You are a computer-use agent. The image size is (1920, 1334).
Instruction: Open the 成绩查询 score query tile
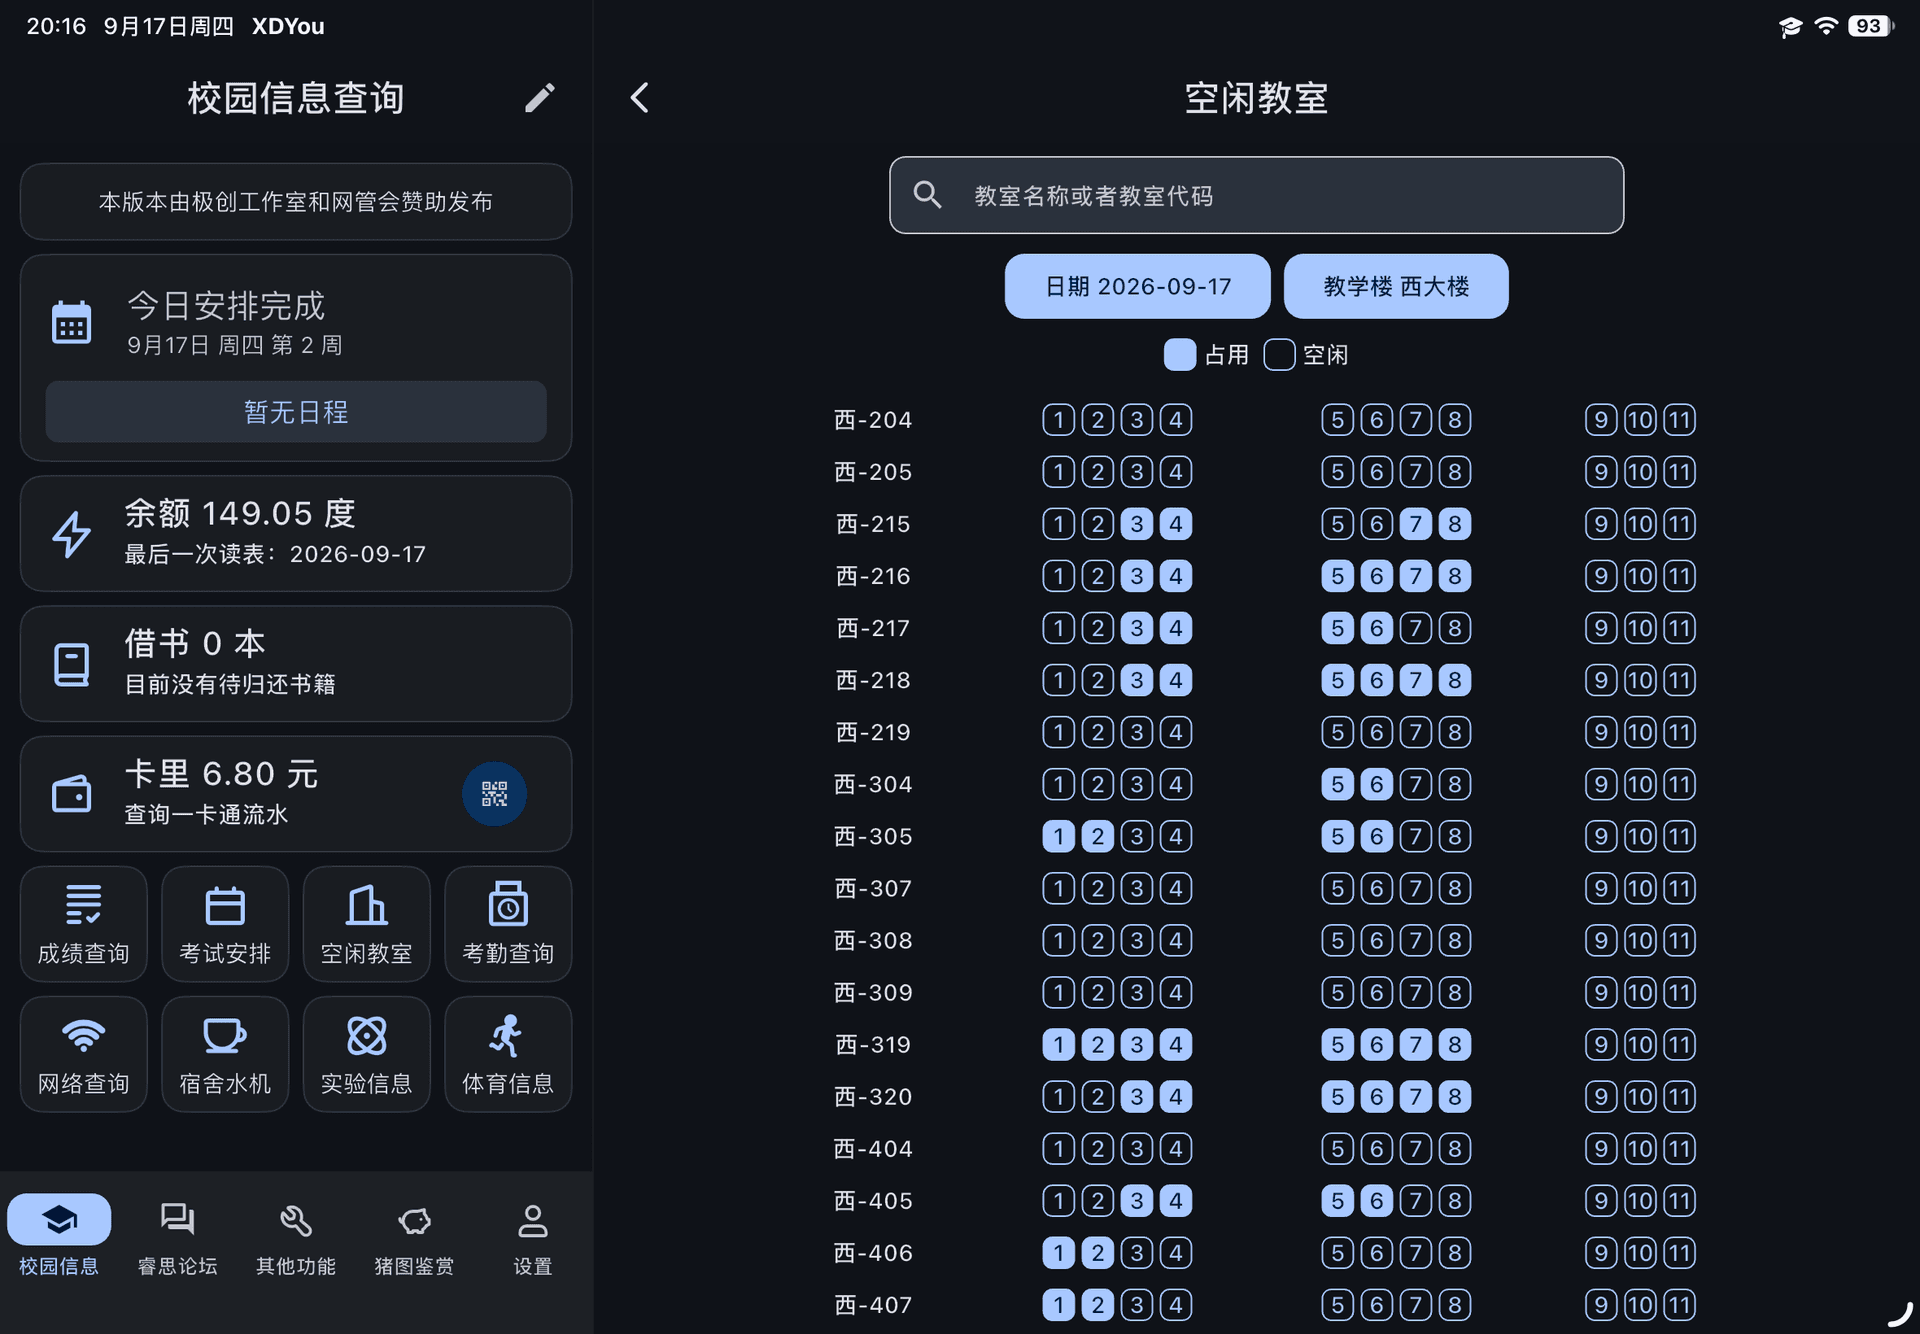[x=84, y=924]
